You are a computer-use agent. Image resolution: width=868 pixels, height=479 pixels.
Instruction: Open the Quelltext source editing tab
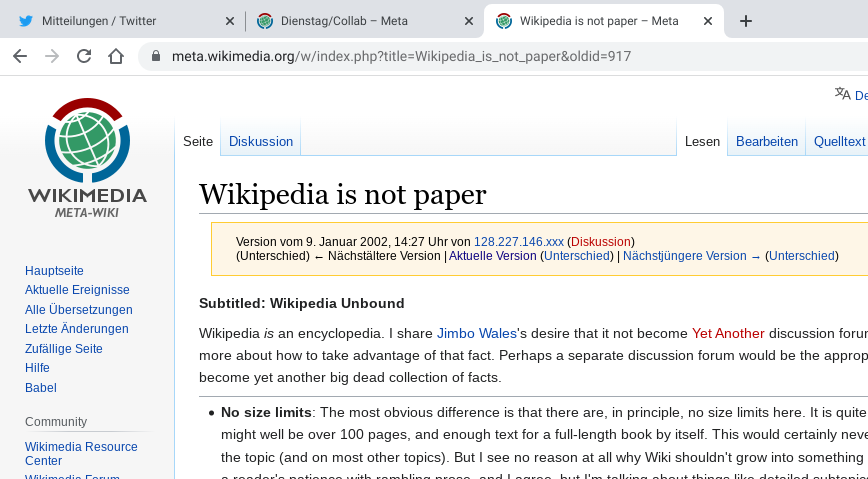click(839, 141)
